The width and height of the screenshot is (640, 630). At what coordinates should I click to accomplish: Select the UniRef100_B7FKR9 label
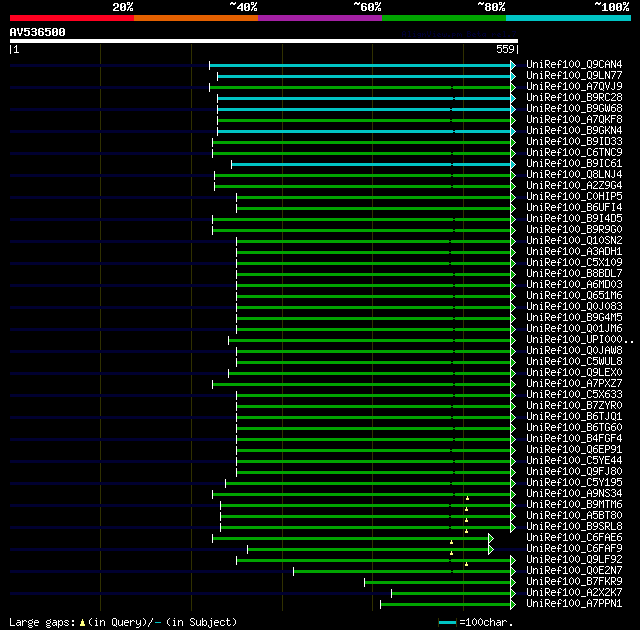pos(574,582)
